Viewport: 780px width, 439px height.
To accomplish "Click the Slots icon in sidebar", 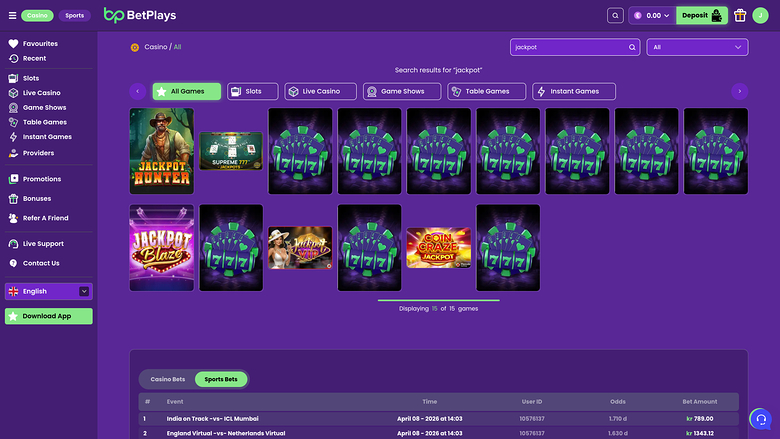I will pos(13,78).
